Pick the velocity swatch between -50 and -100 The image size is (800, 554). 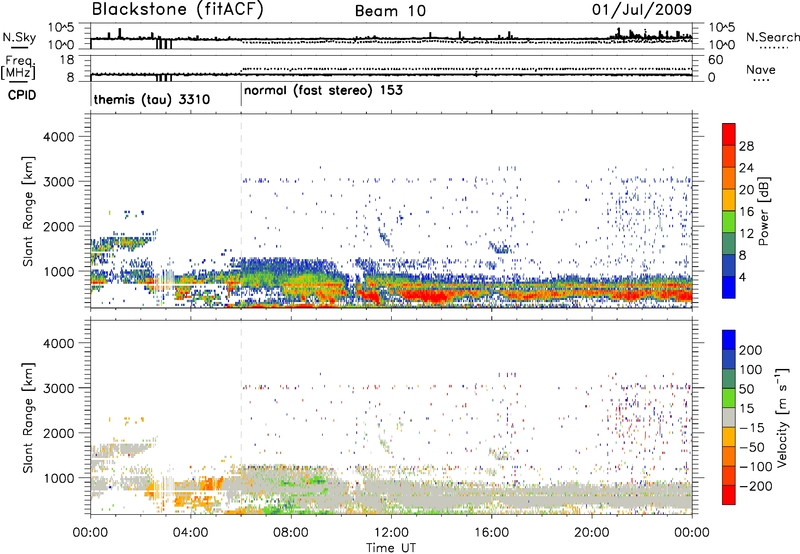pos(729,457)
